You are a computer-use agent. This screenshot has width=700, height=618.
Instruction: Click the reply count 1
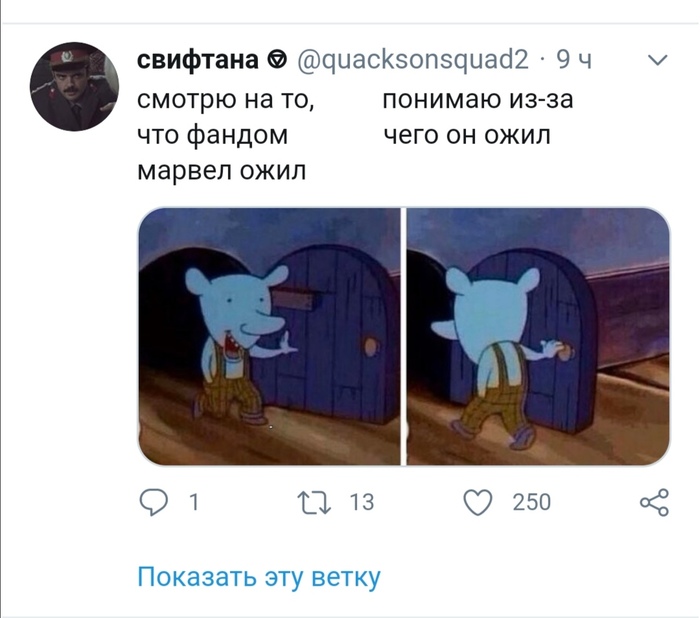click(x=193, y=502)
